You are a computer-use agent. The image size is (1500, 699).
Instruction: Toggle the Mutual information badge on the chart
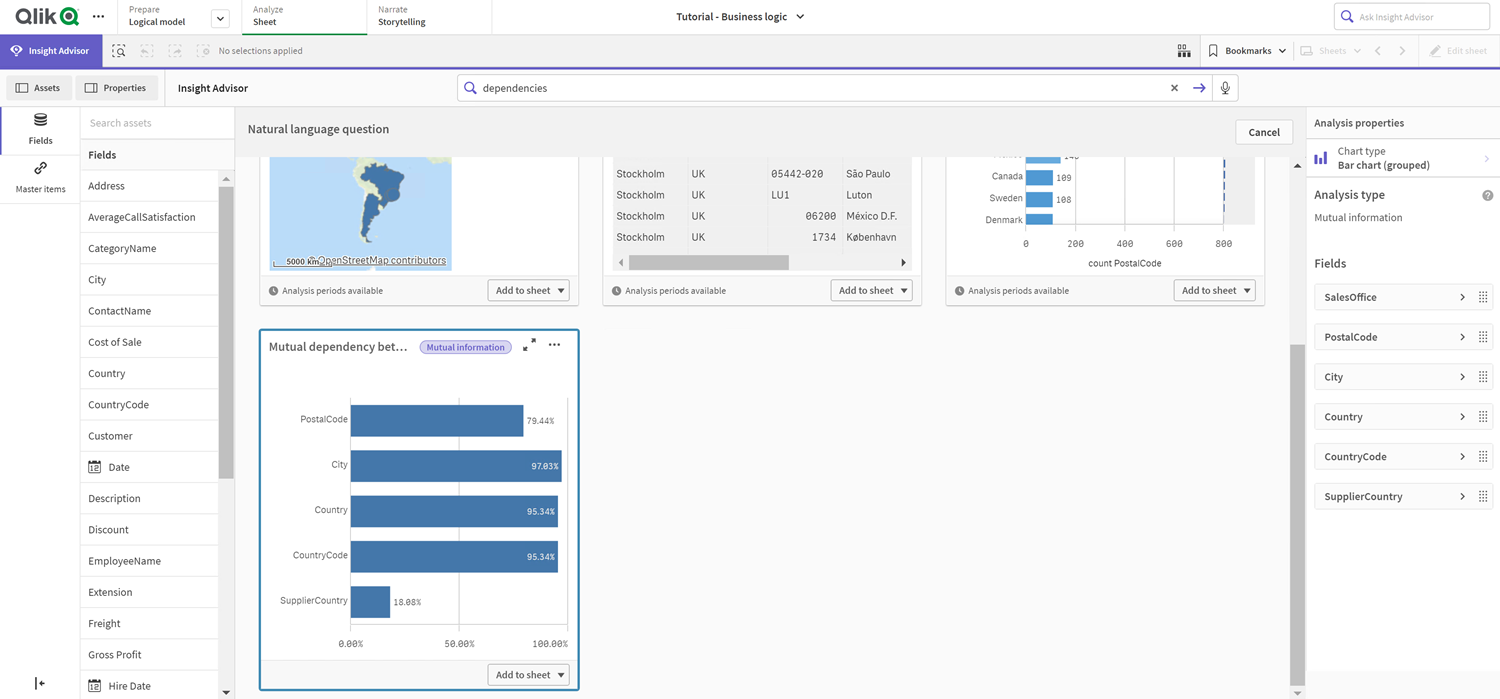pos(464,346)
